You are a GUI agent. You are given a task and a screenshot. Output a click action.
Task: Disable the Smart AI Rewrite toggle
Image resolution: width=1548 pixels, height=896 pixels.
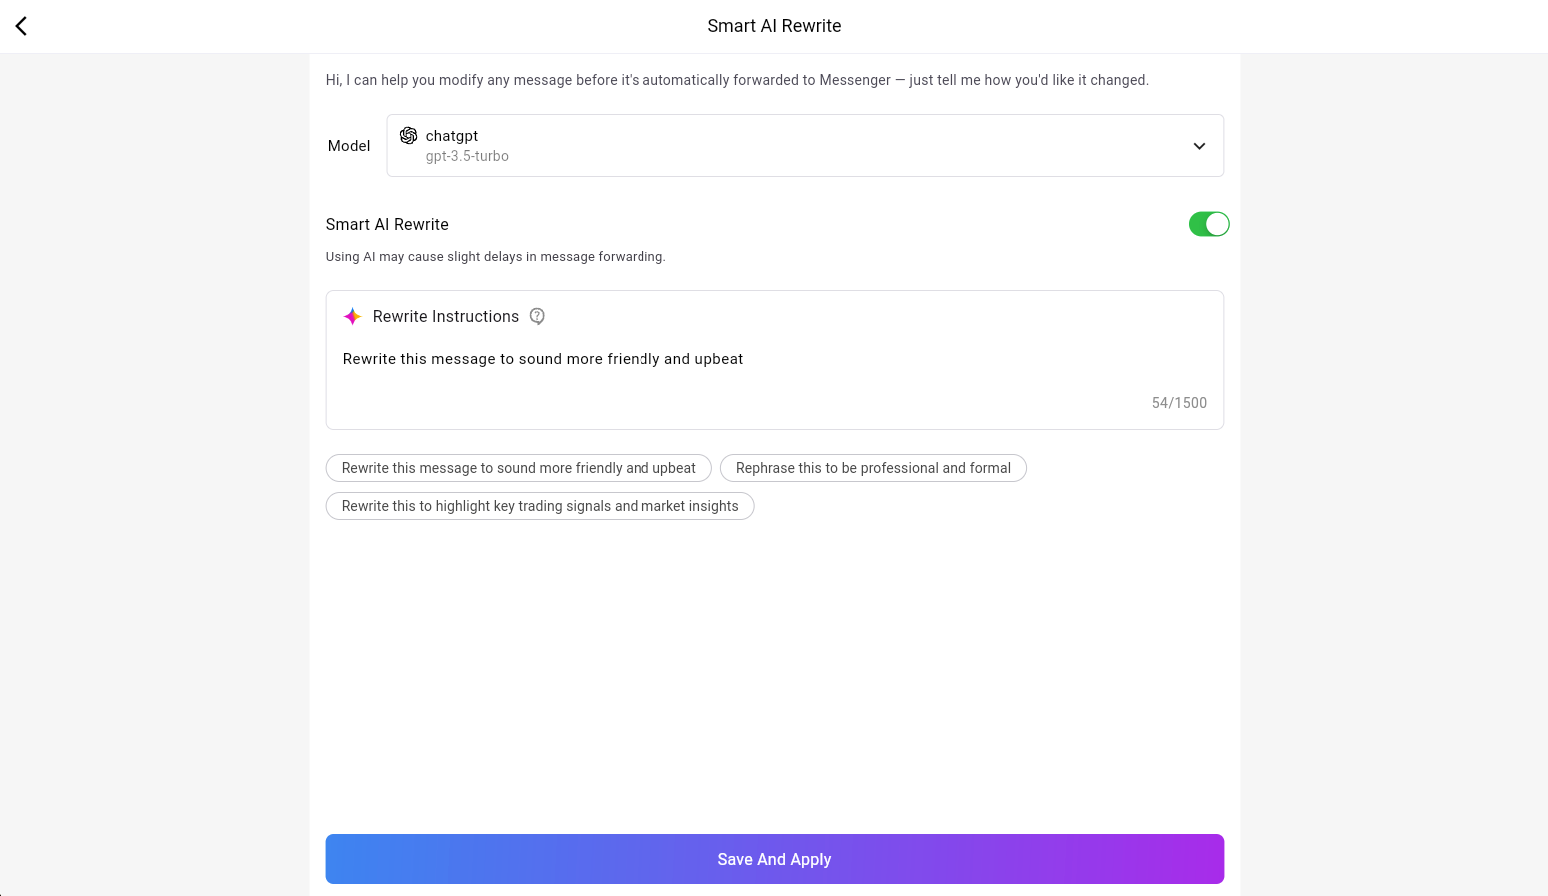click(1208, 224)
